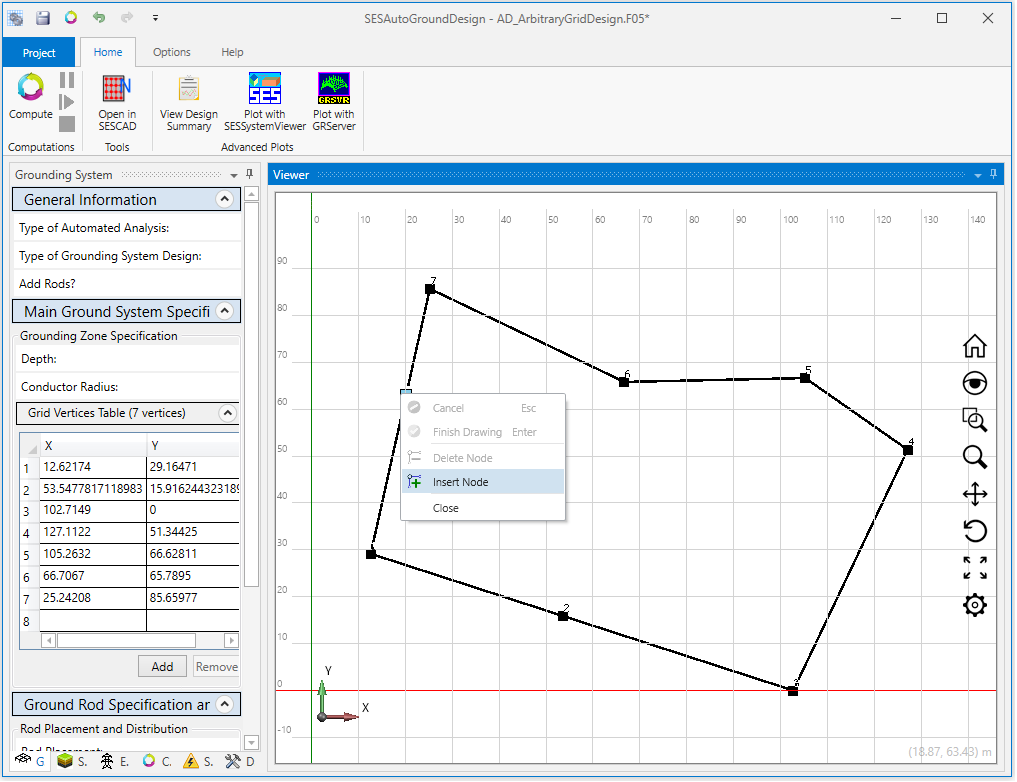Open View Design Summary
The image size is (1017, 782).
189,102
